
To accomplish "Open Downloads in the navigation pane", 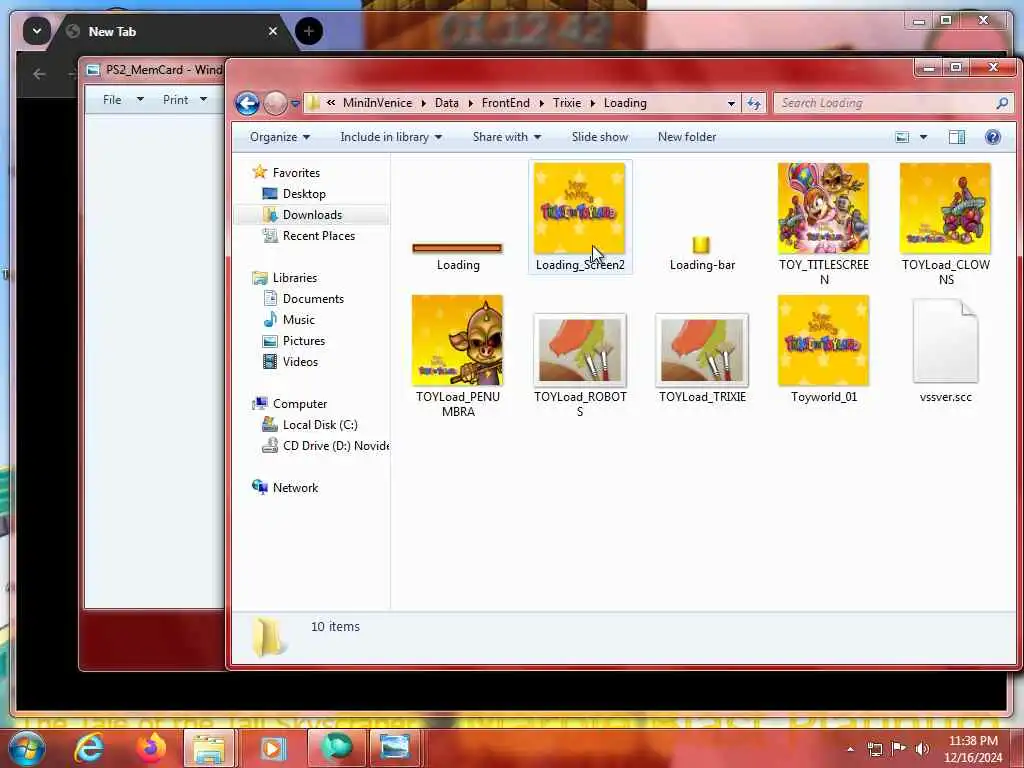I will point(312,215).
